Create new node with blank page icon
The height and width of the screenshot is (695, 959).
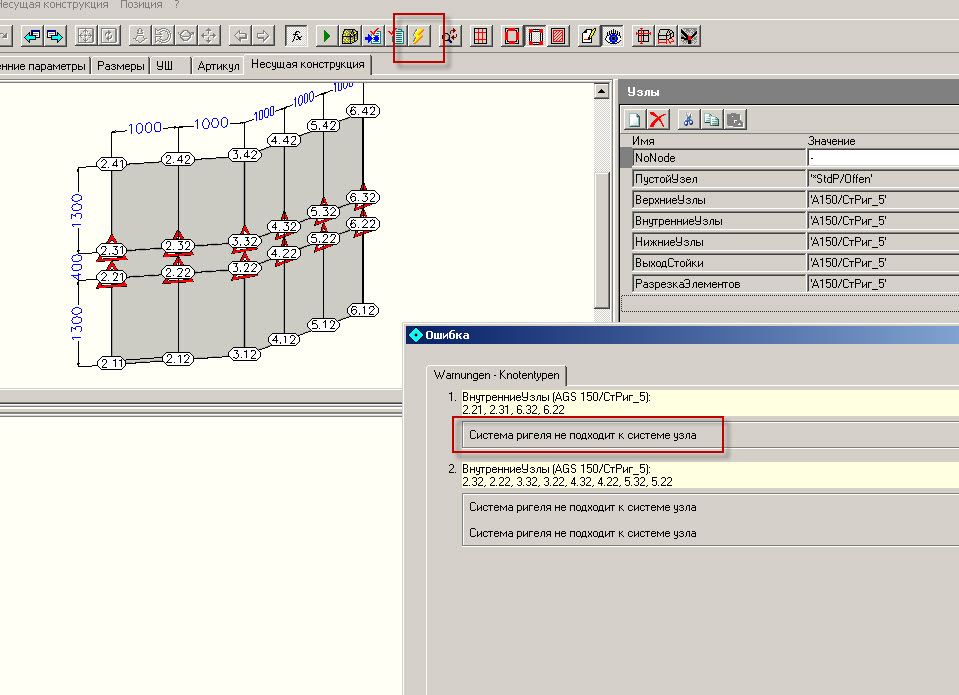pos(635,119)
